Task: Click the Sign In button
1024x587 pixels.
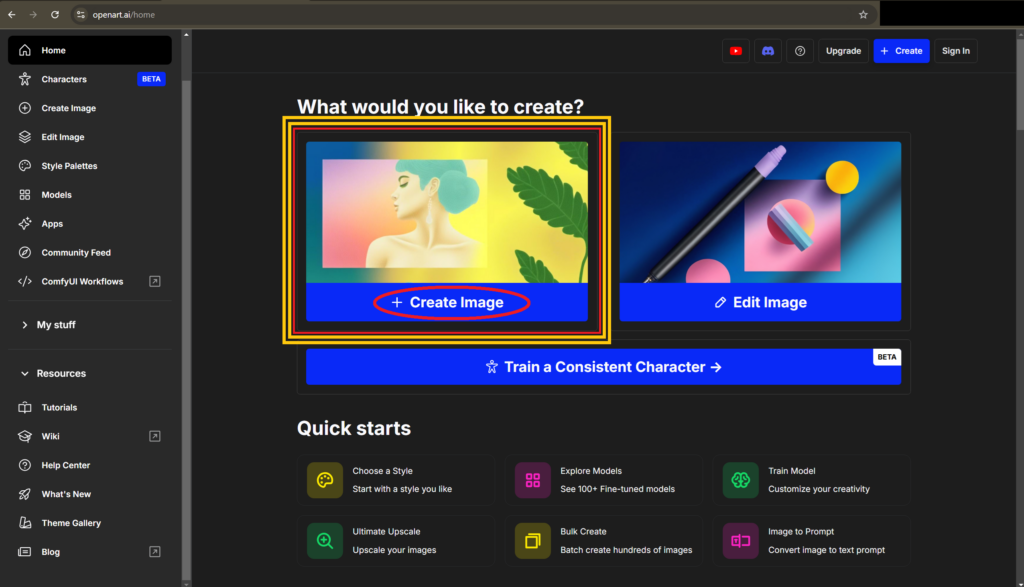Action: (955, 51)
